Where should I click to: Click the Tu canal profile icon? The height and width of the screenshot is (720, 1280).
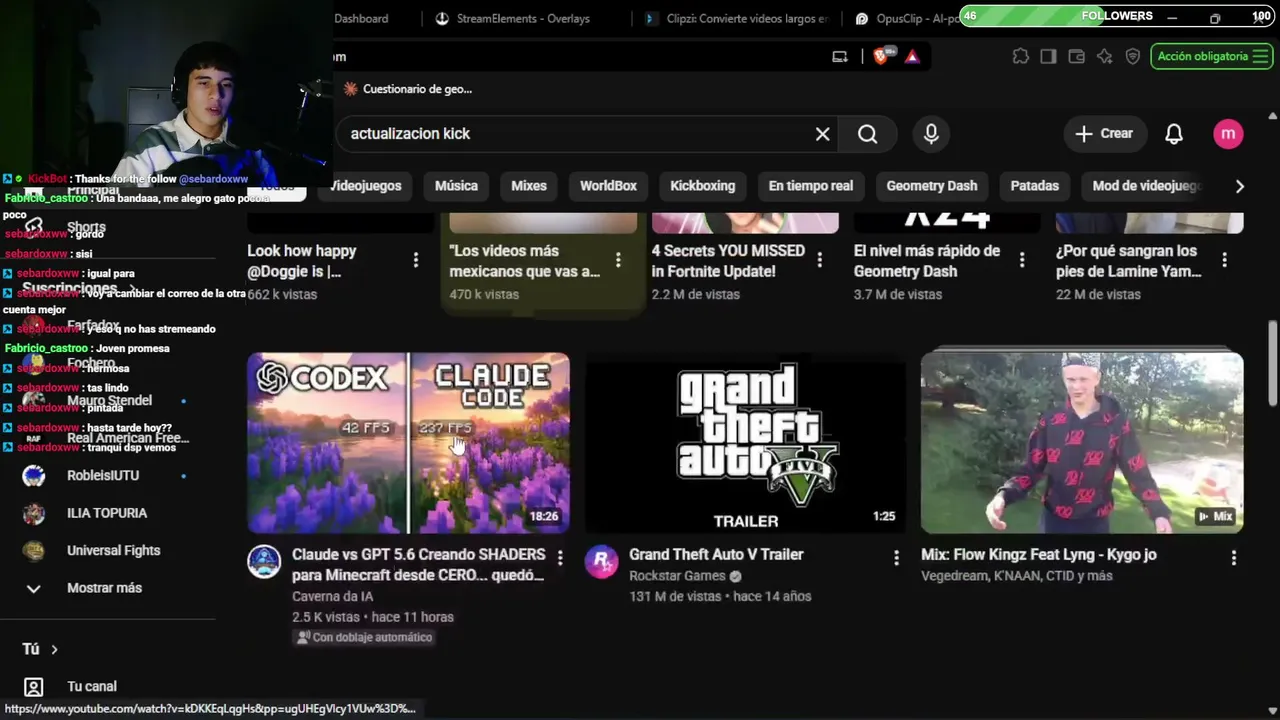(34, 687)
